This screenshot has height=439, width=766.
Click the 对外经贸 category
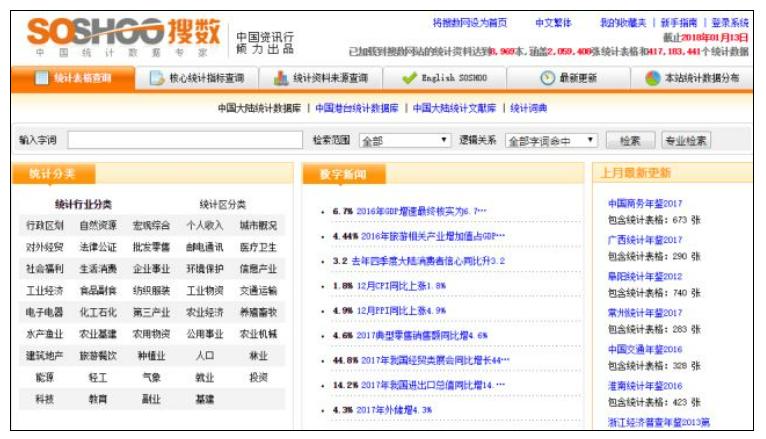coord(45,247)
